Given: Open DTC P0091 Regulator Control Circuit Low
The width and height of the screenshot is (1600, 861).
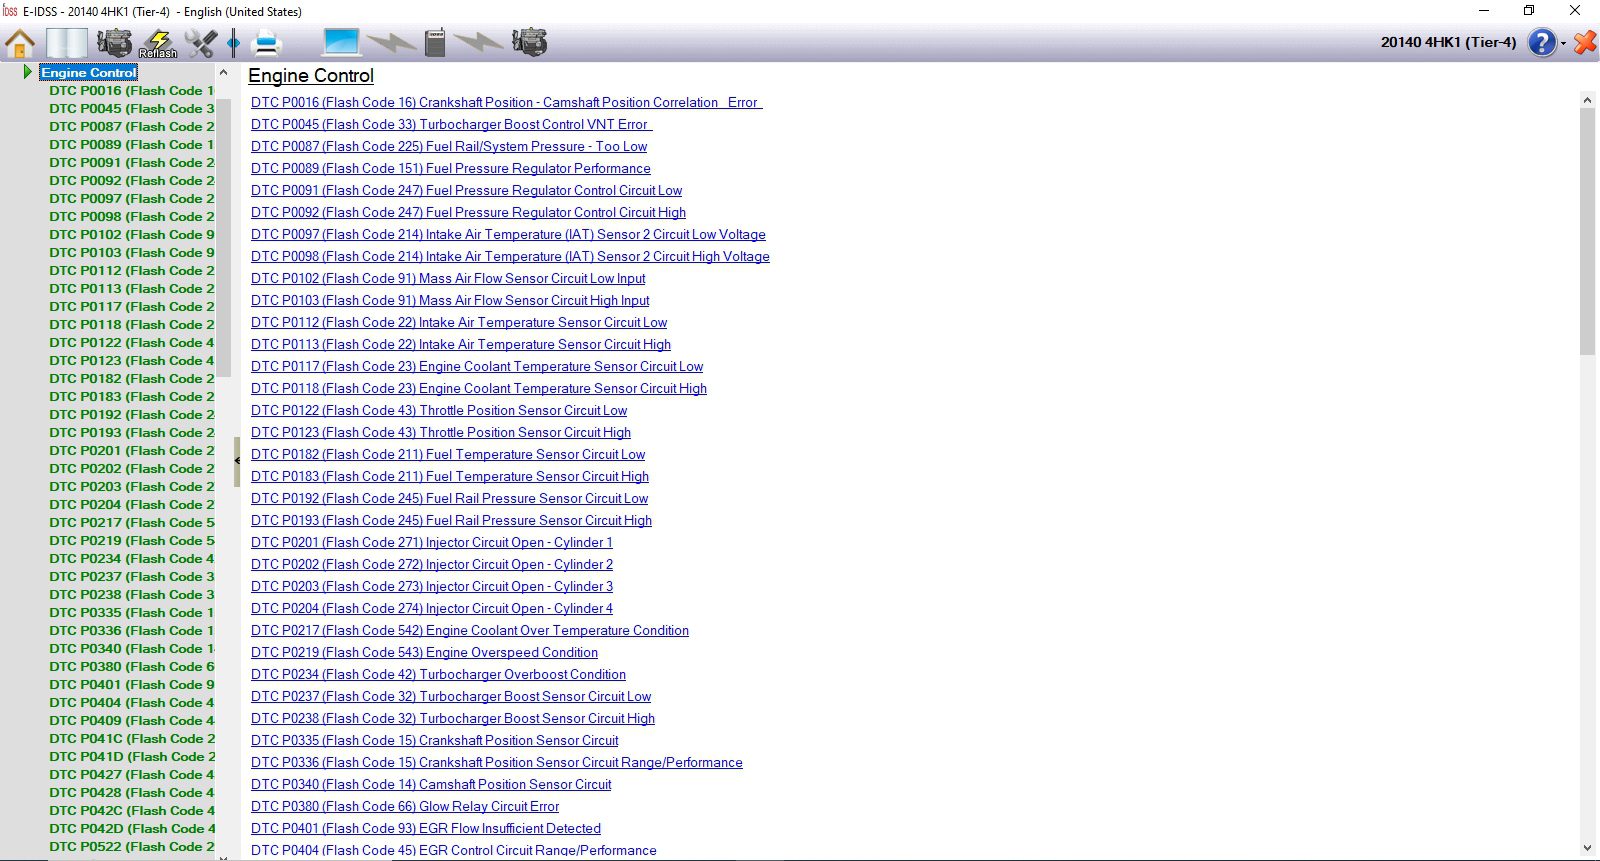Looking at the screenshot, I should [x=467, y=190].
